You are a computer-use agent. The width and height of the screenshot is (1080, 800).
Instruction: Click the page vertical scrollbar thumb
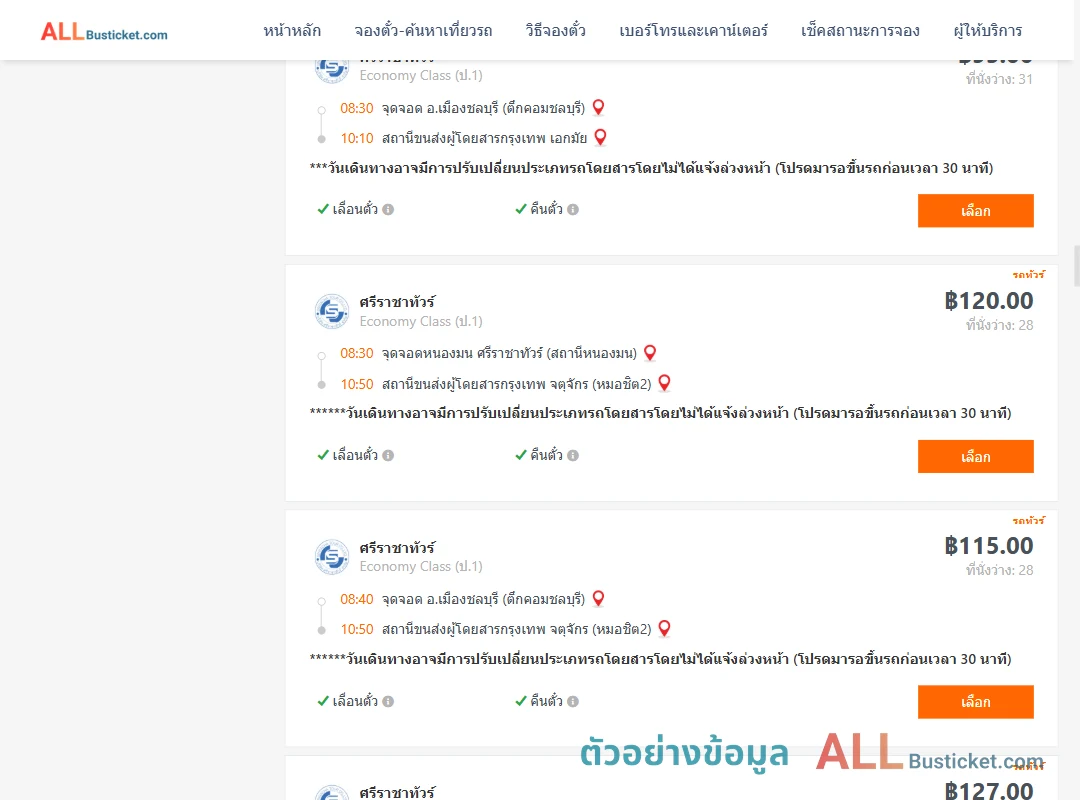tap(1077, 265)
